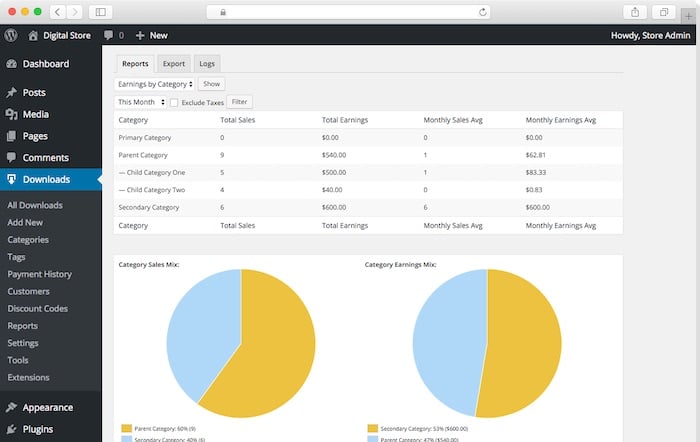
Task: Switch to the Export tab
Action: (174, 63)
